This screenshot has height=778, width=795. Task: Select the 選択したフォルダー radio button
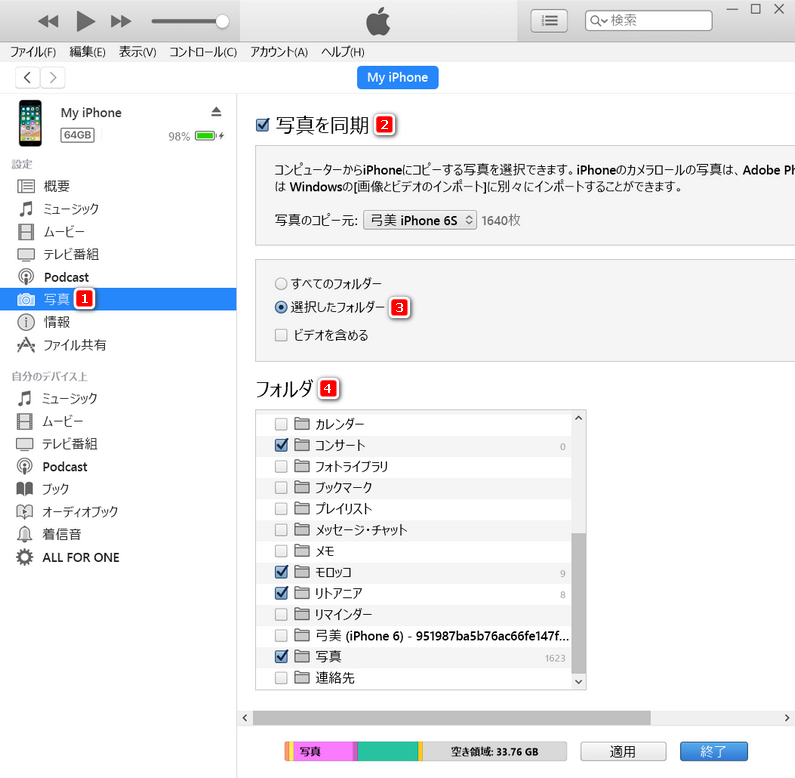tap(280, 307)
